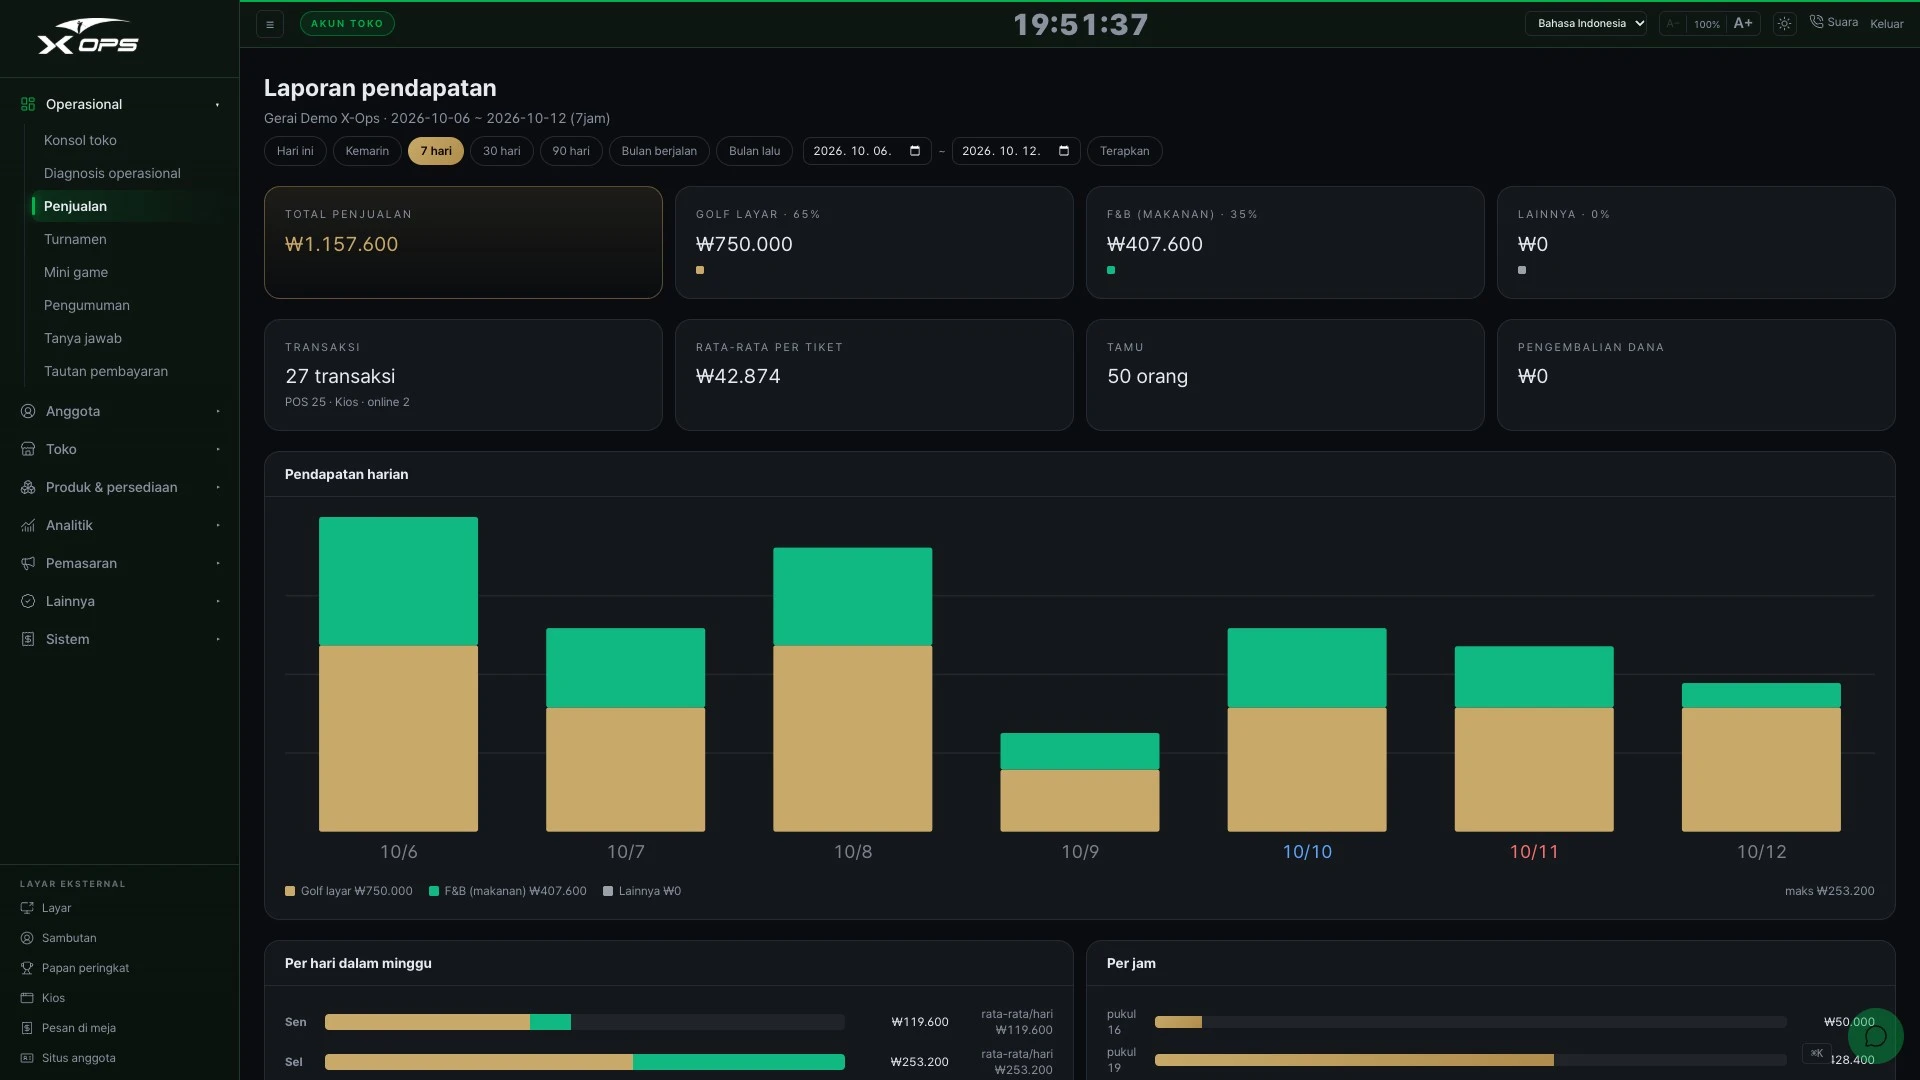Click the Keluar logout link
The width and height of the screenshot is (1920, 1080).
(1887, 24)
